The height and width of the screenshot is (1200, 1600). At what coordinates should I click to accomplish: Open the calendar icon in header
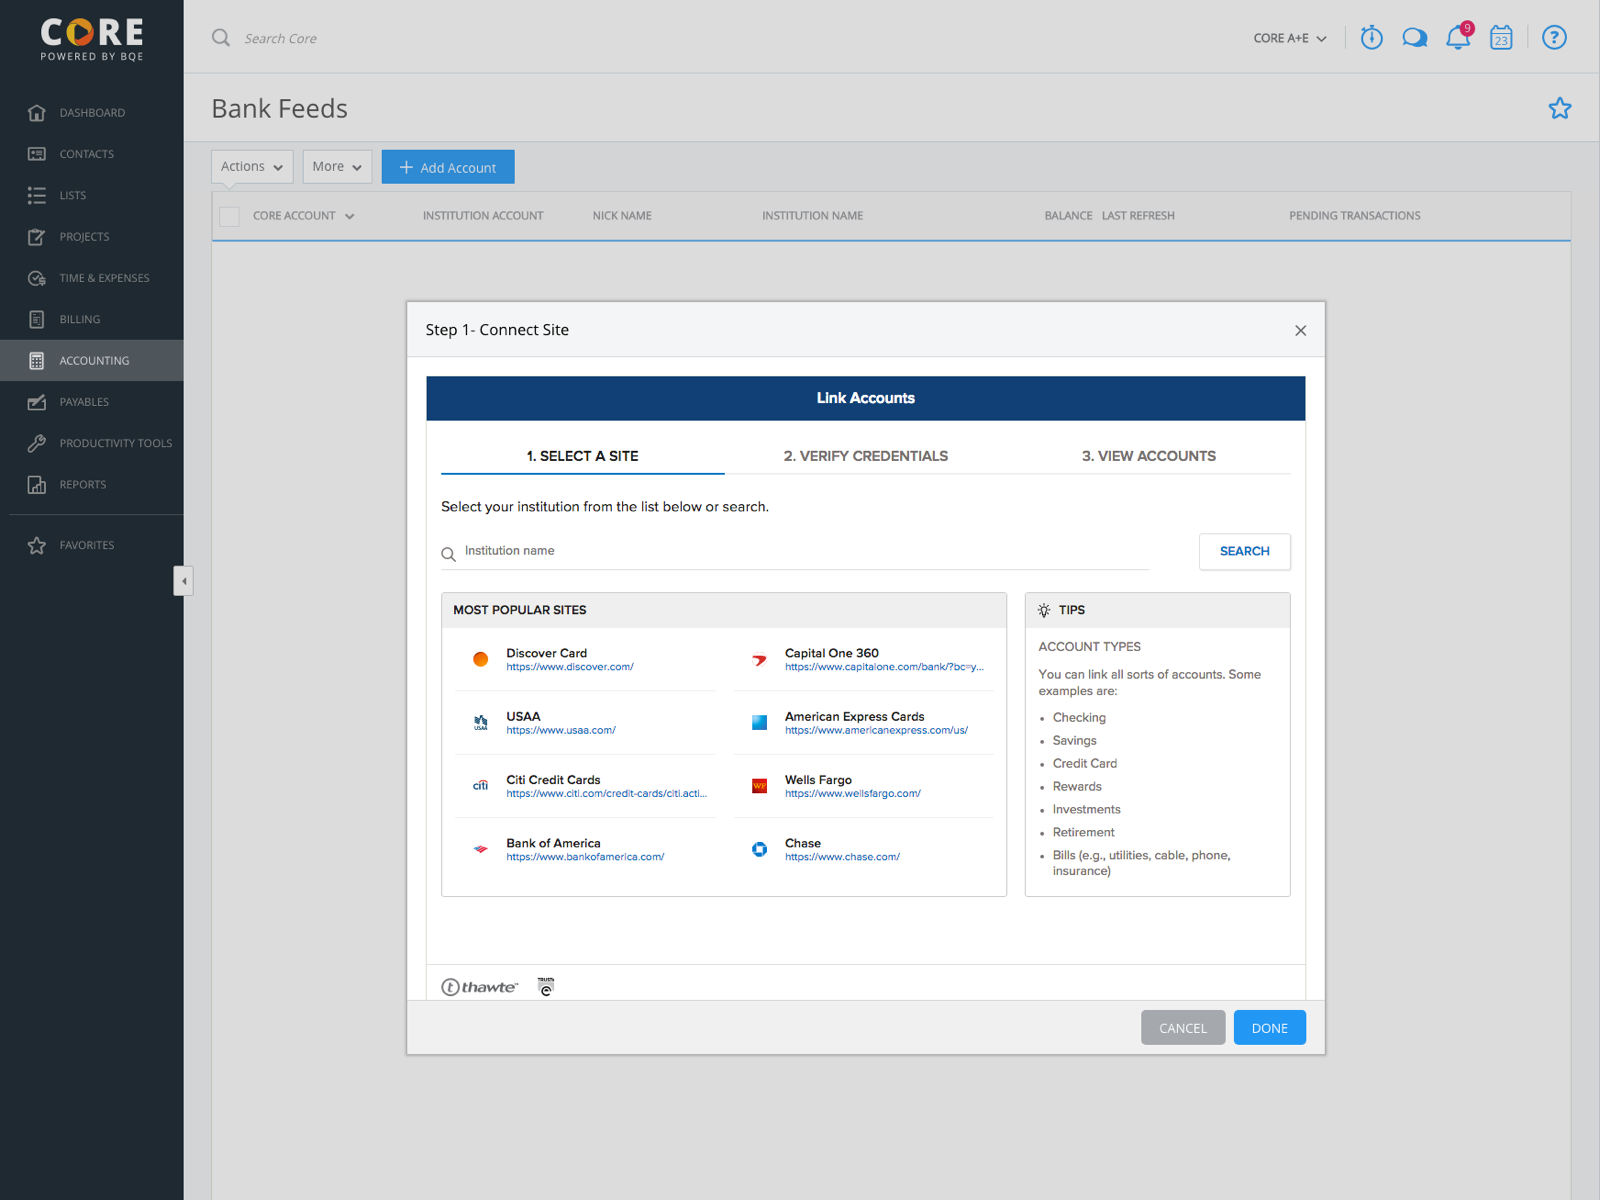[x=1501, y=38]
